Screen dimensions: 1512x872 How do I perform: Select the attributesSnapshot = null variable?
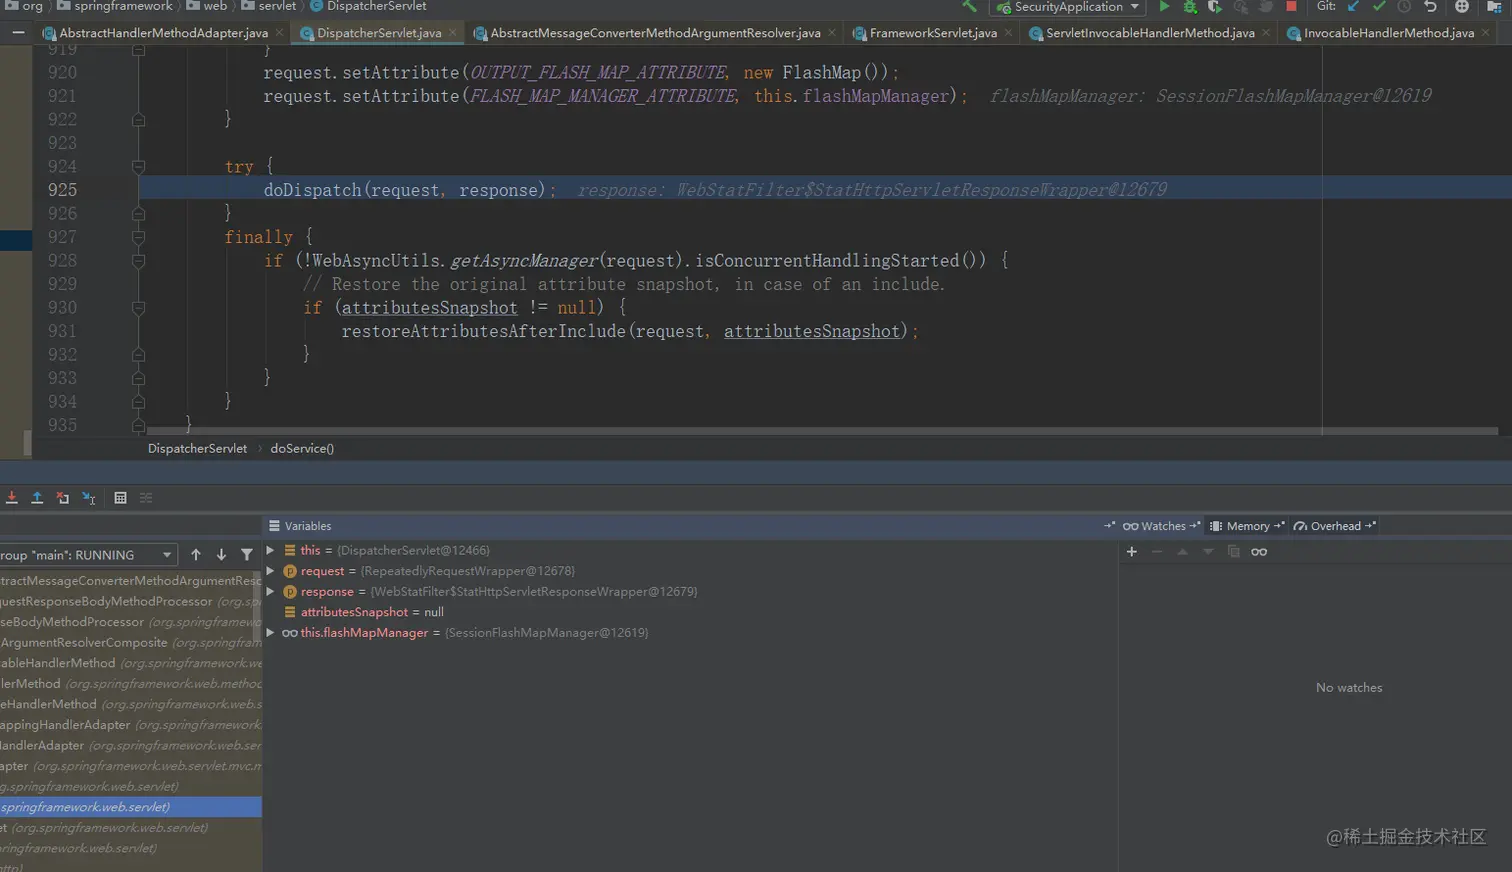click(x=372, y=612)
